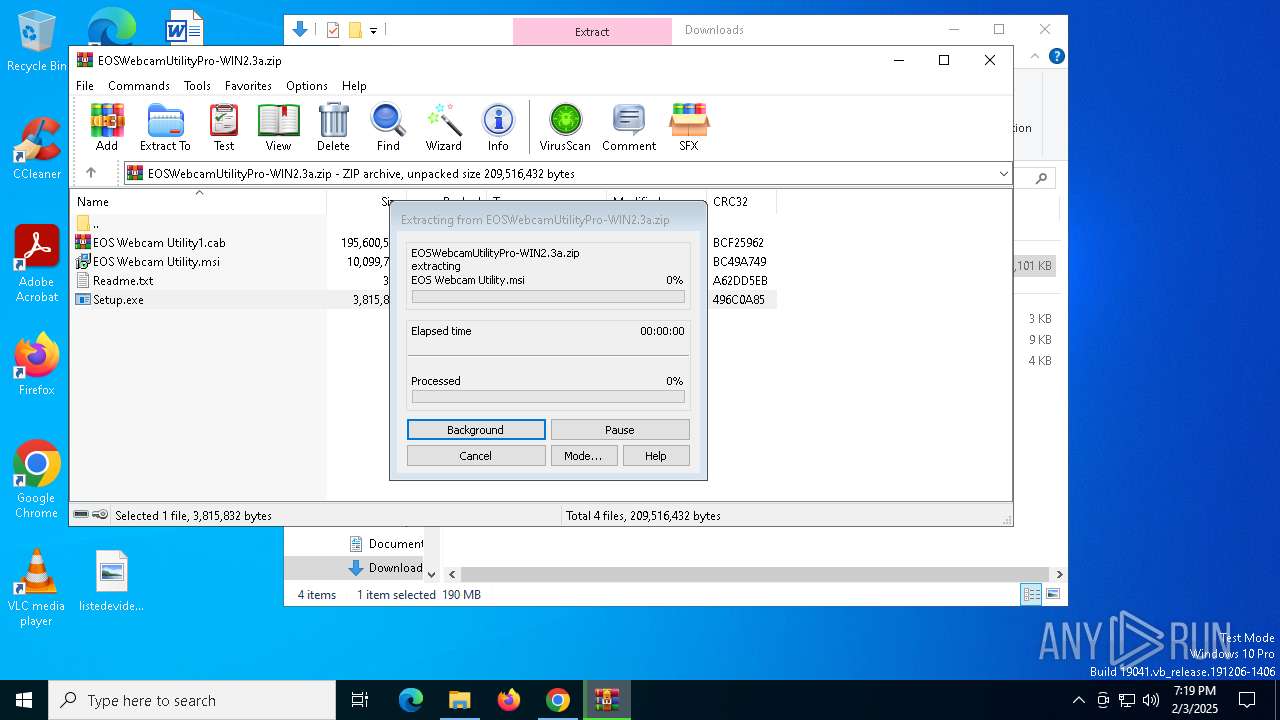Open the Help menu in WinRAR

(x=354, y=86)
